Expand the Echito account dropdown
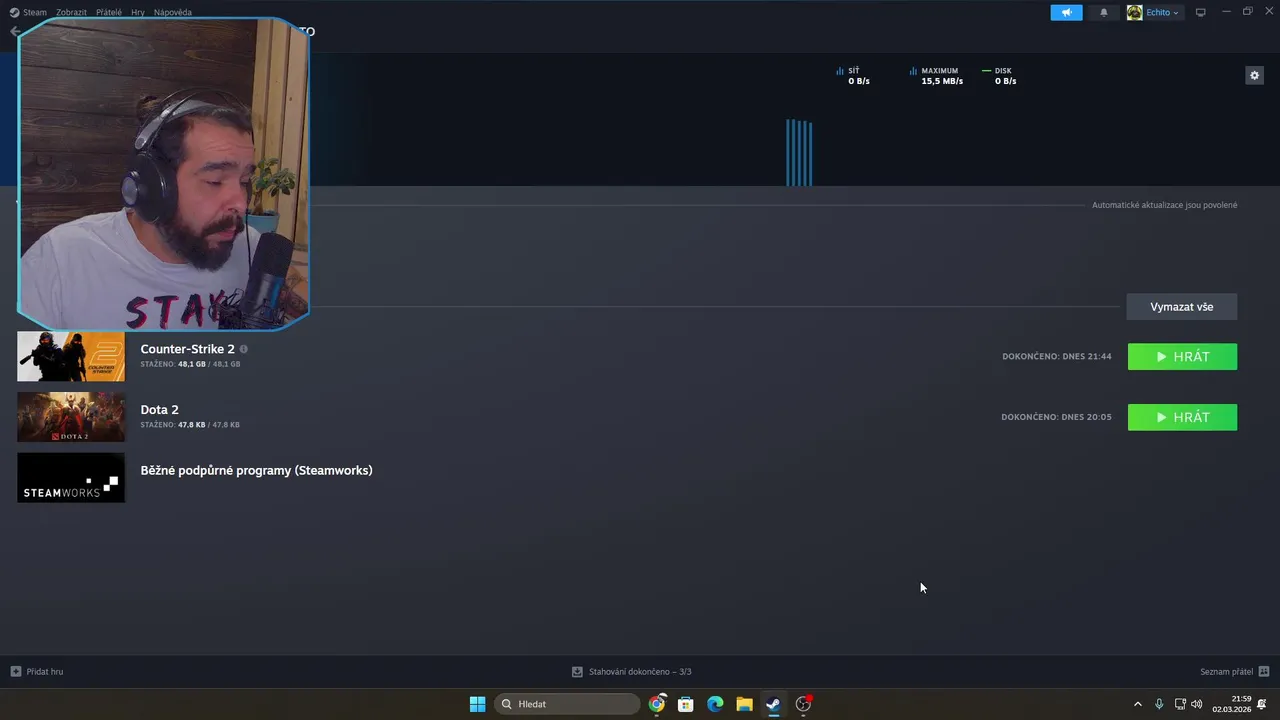 coord(1162,12)
